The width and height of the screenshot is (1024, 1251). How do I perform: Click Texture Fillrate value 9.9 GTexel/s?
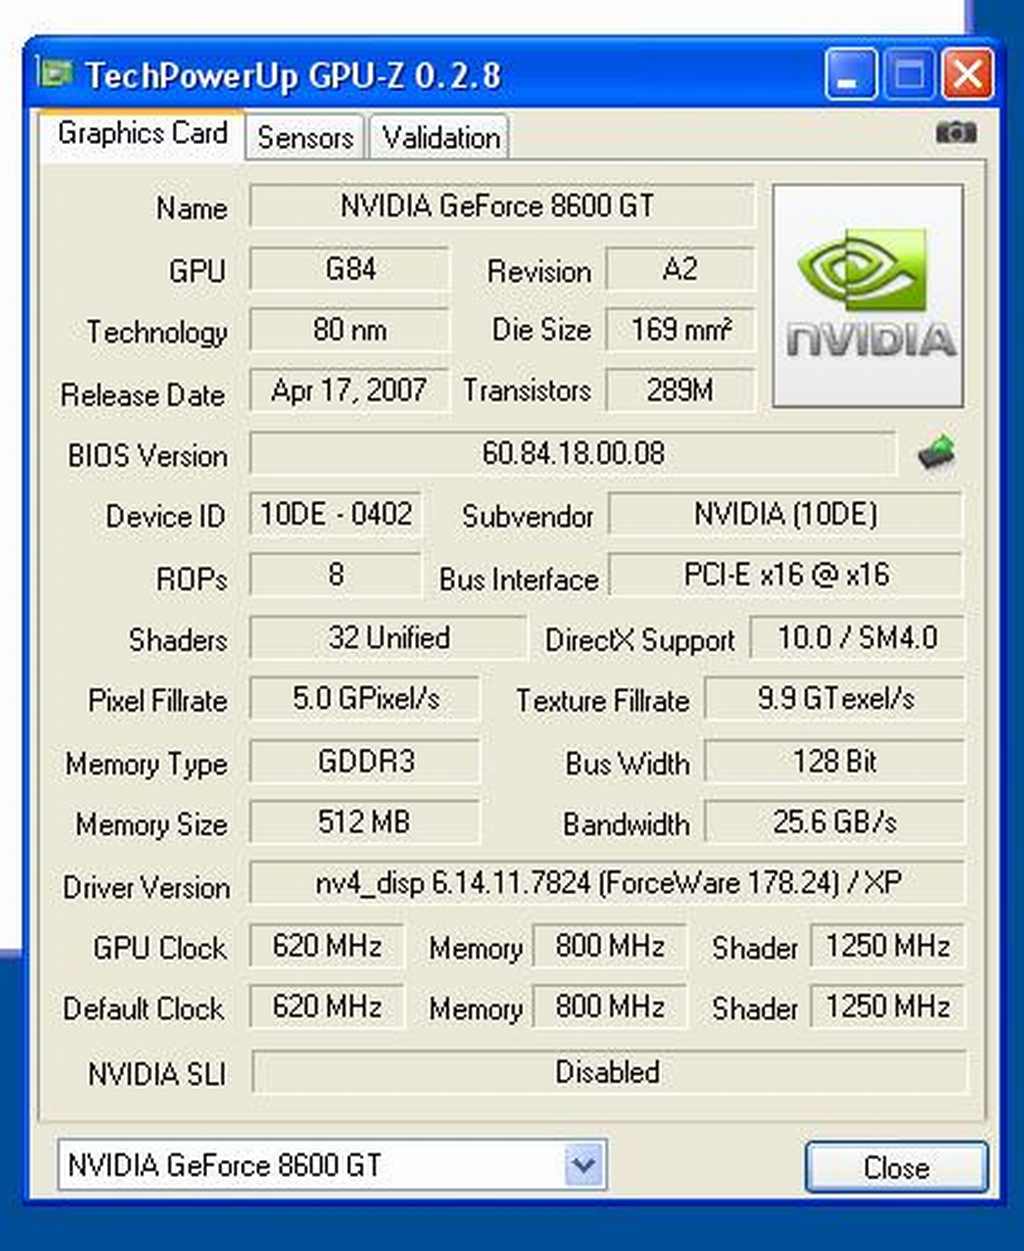(x=834, y=699)
